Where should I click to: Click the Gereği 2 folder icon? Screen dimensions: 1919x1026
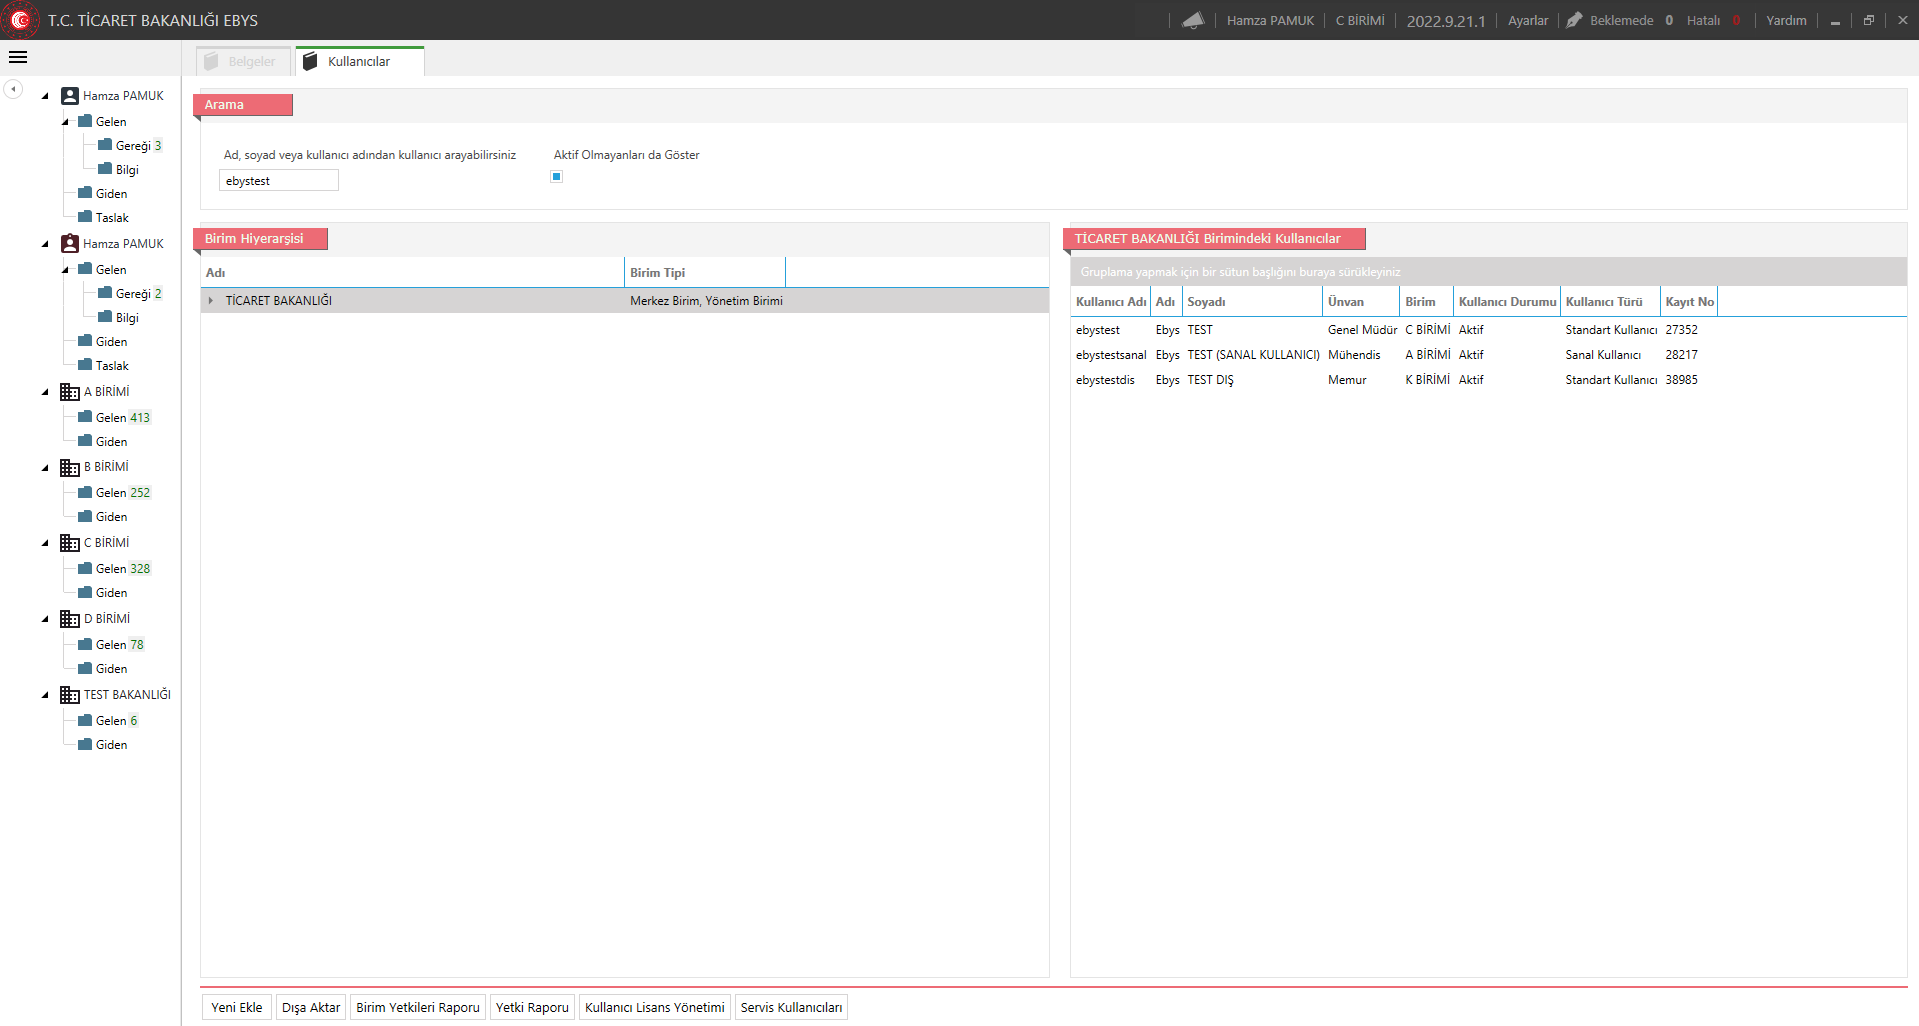click(x=105, y=293)
